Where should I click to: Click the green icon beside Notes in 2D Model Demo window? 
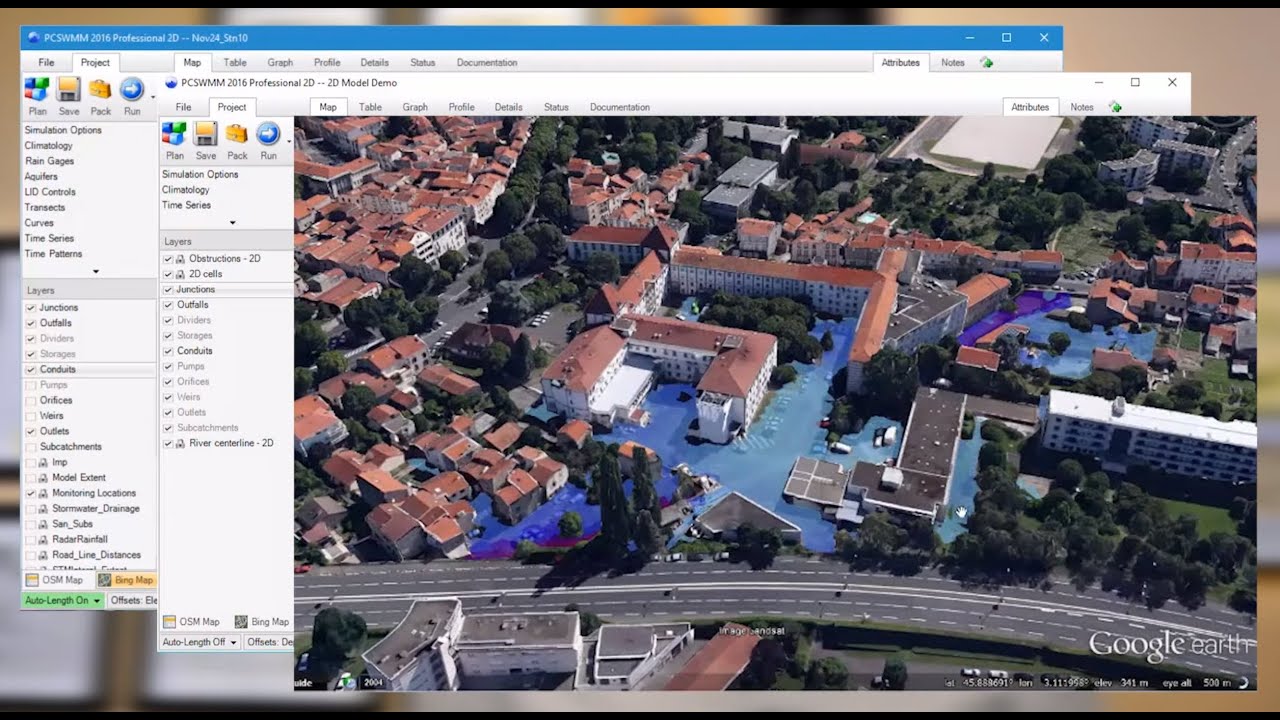point(1115,107)
